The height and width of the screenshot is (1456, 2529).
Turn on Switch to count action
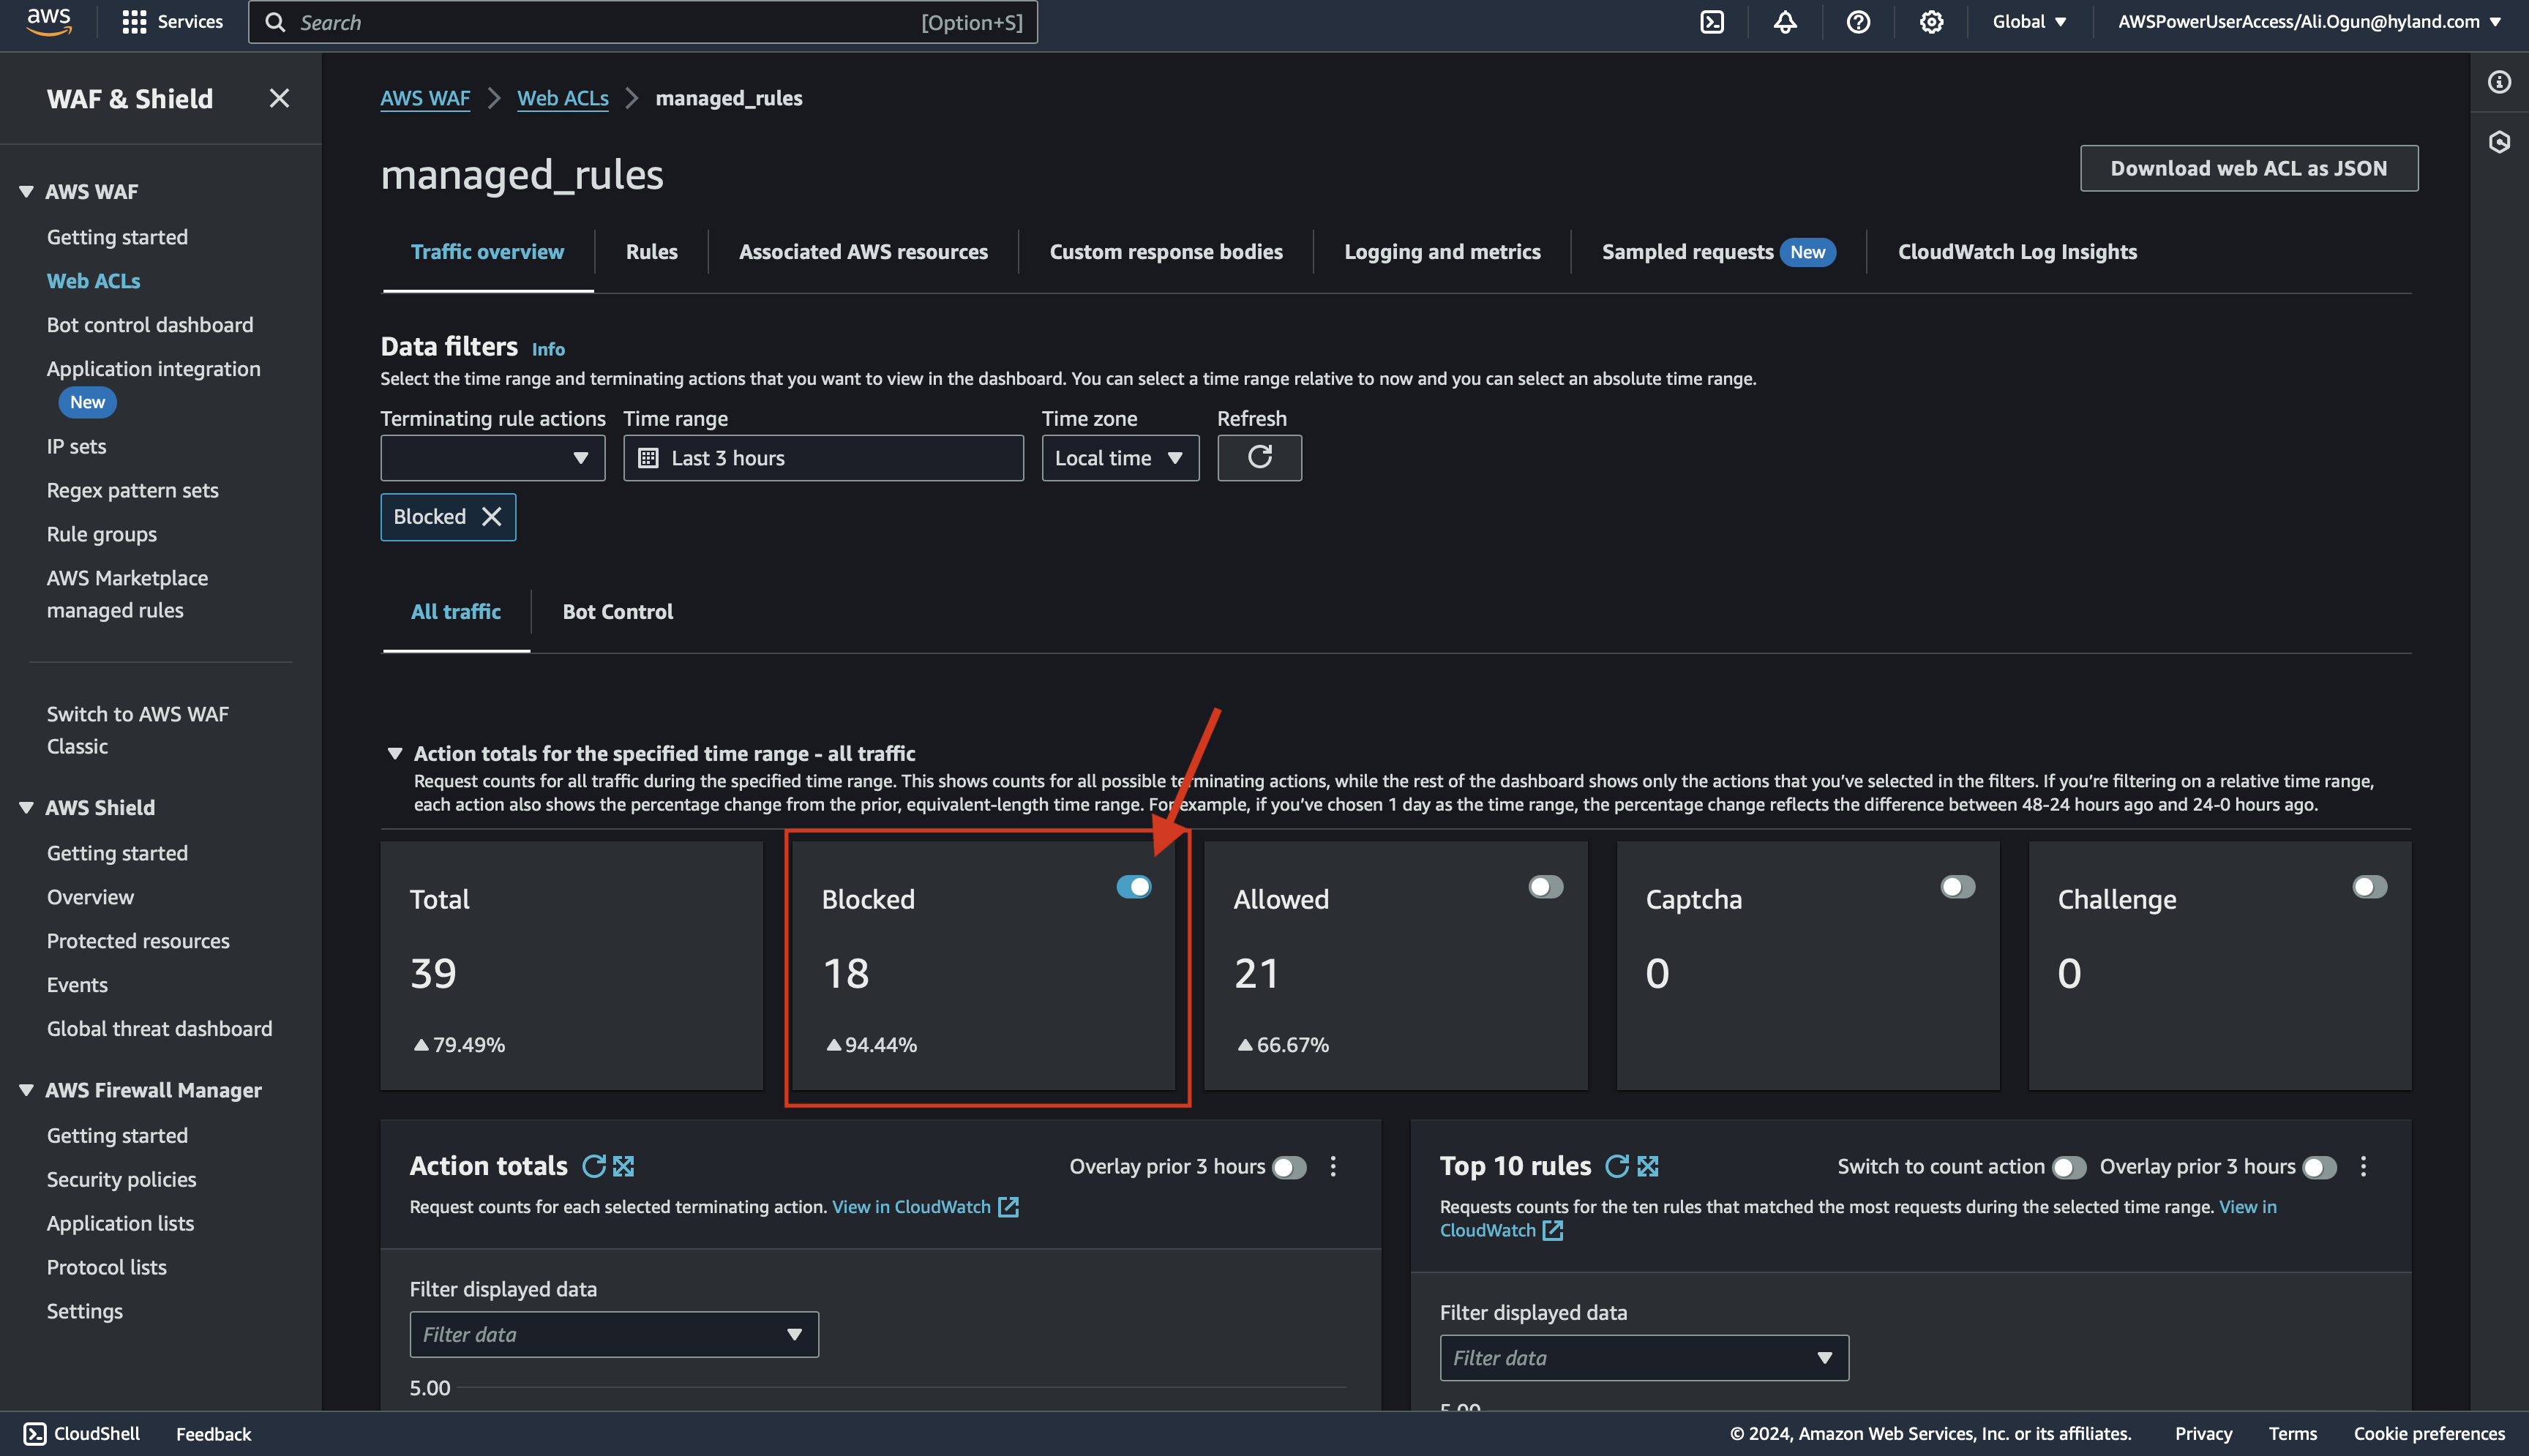(2068, 1167)
